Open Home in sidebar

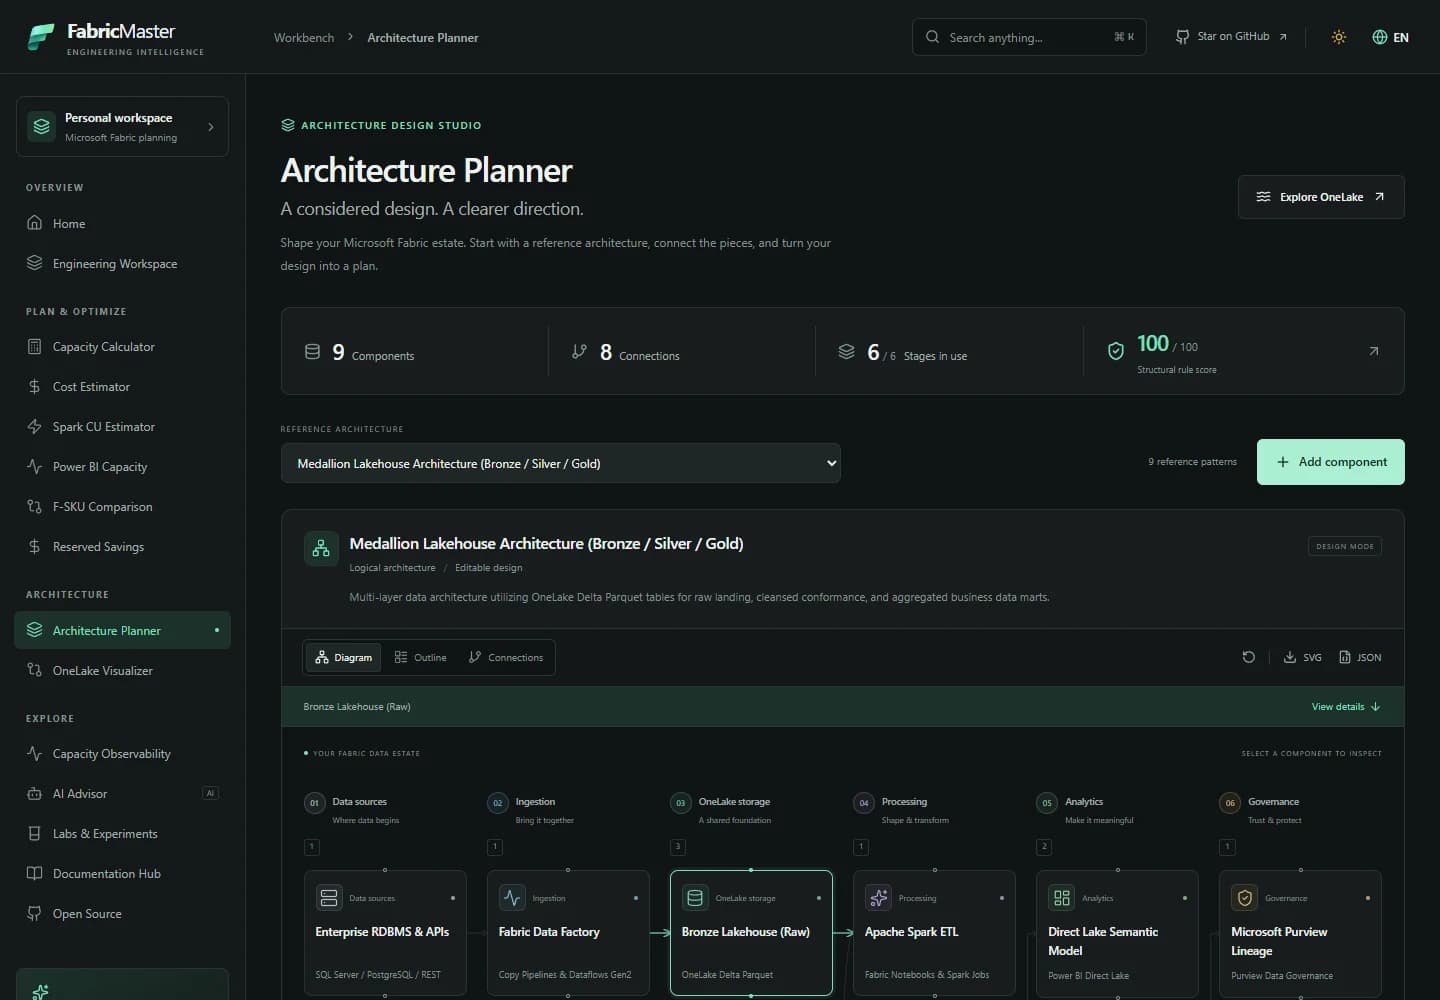(122, 223)
